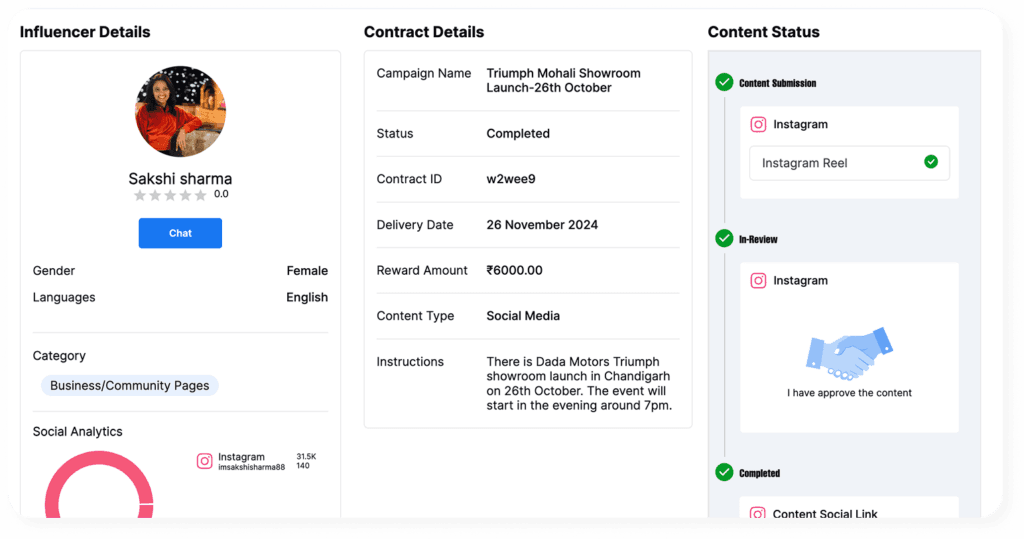This screenshot has width=1024, height=539.
Task: Click the Instagram icon beside Content Social Link
Action: point(758,513)
